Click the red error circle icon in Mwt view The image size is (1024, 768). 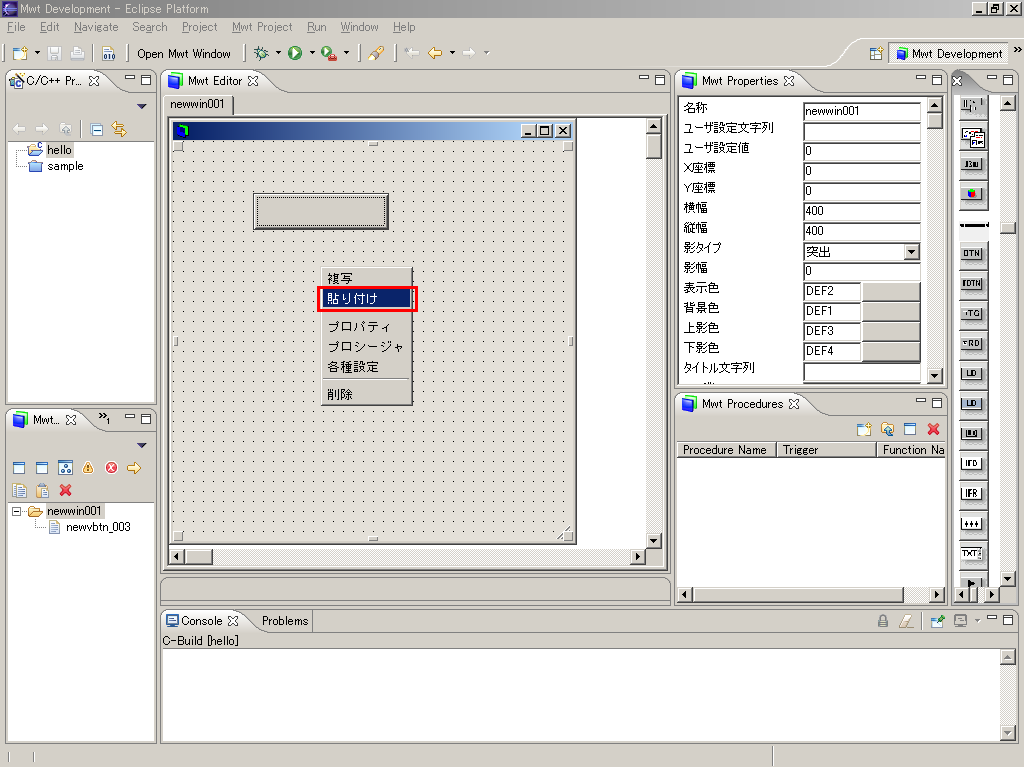pyautogui.click(x=112, y=468)
